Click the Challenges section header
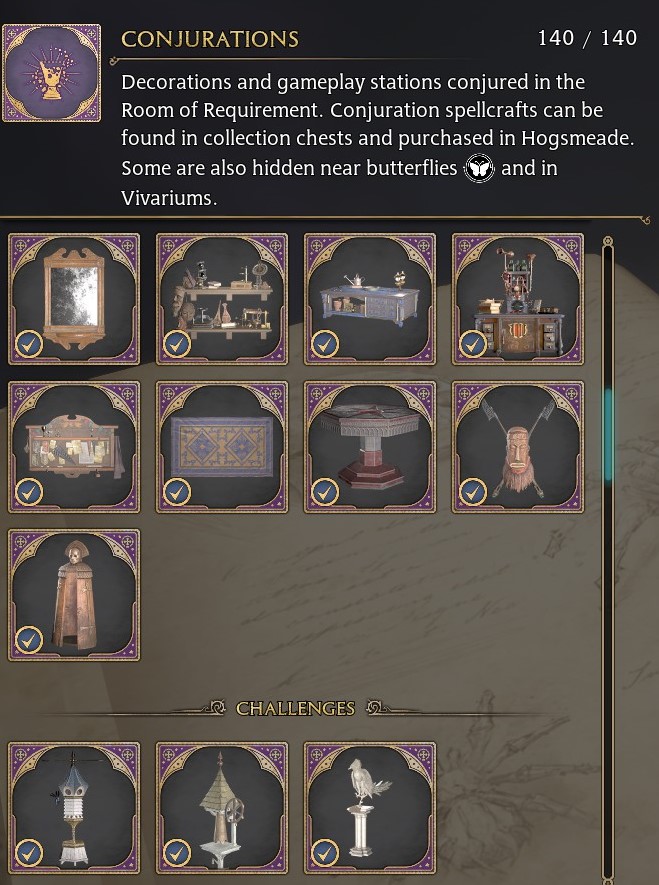The image size is (659, 885). pyautogui.click(x=295, y=708)
